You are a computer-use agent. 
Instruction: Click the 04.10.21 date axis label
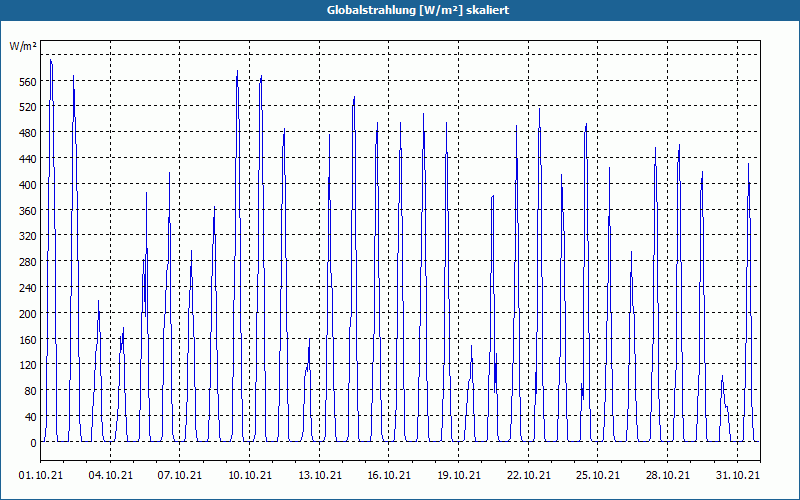coord(110,476)
